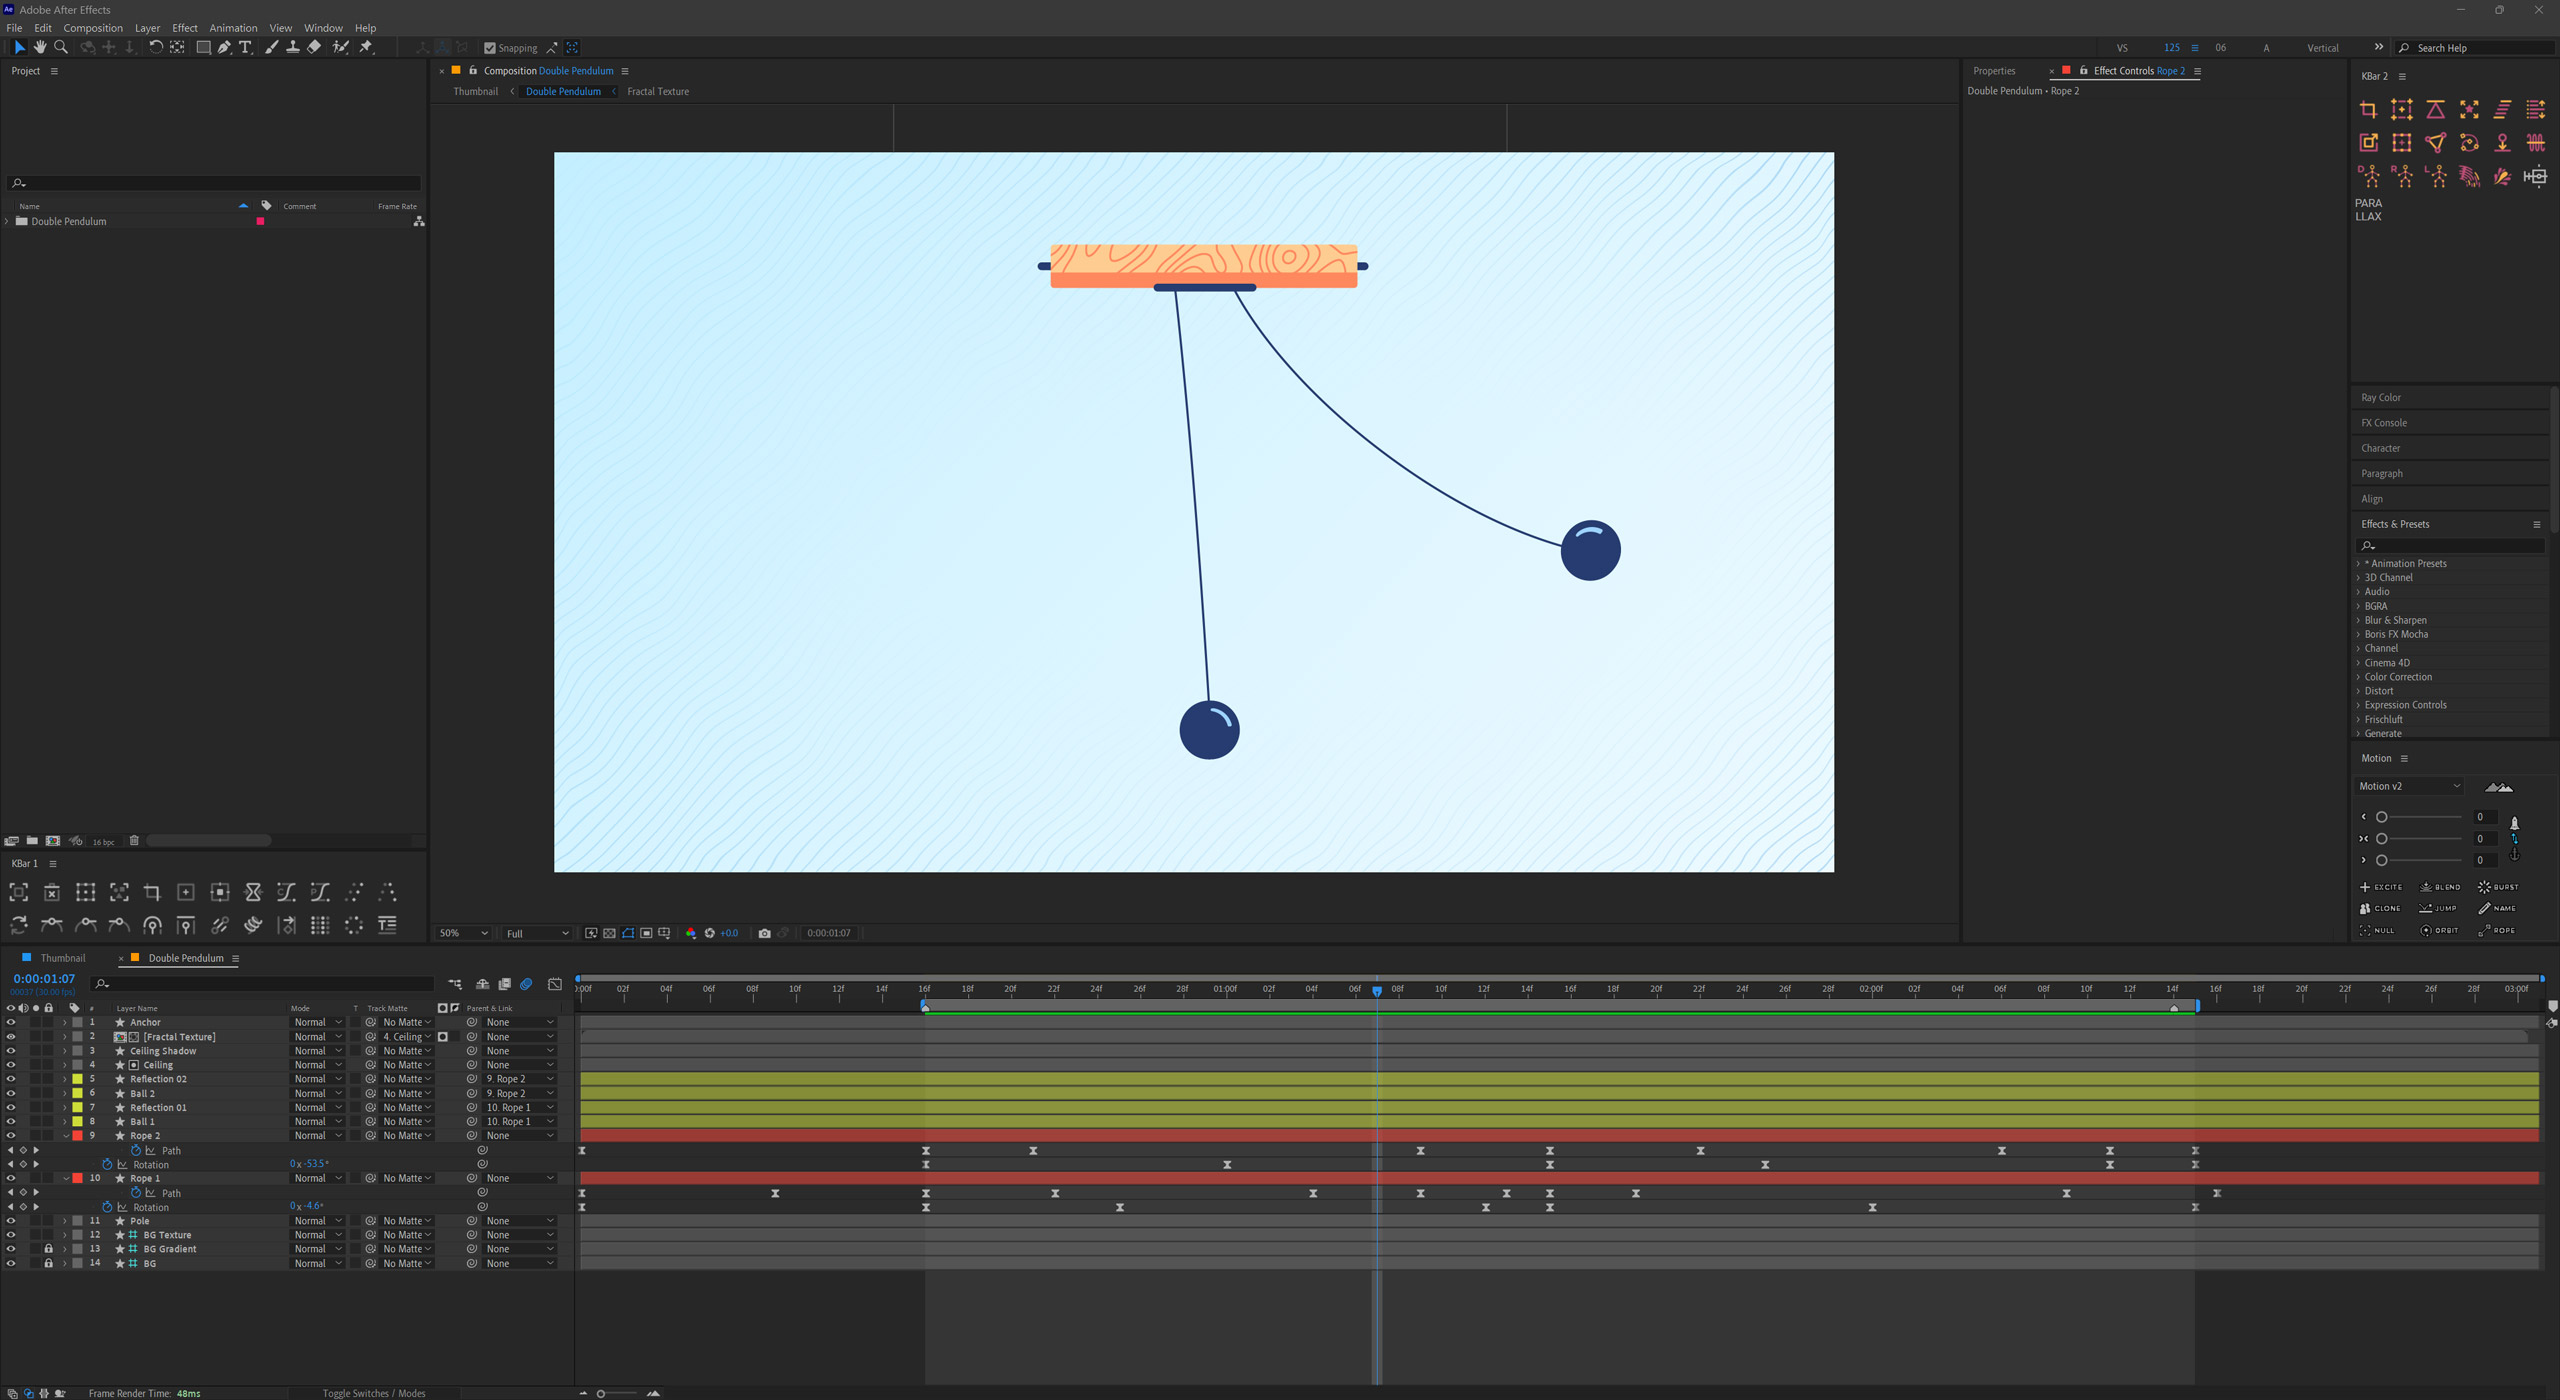
Task: Select the Pen tool
Action: (x=224, y=47)
